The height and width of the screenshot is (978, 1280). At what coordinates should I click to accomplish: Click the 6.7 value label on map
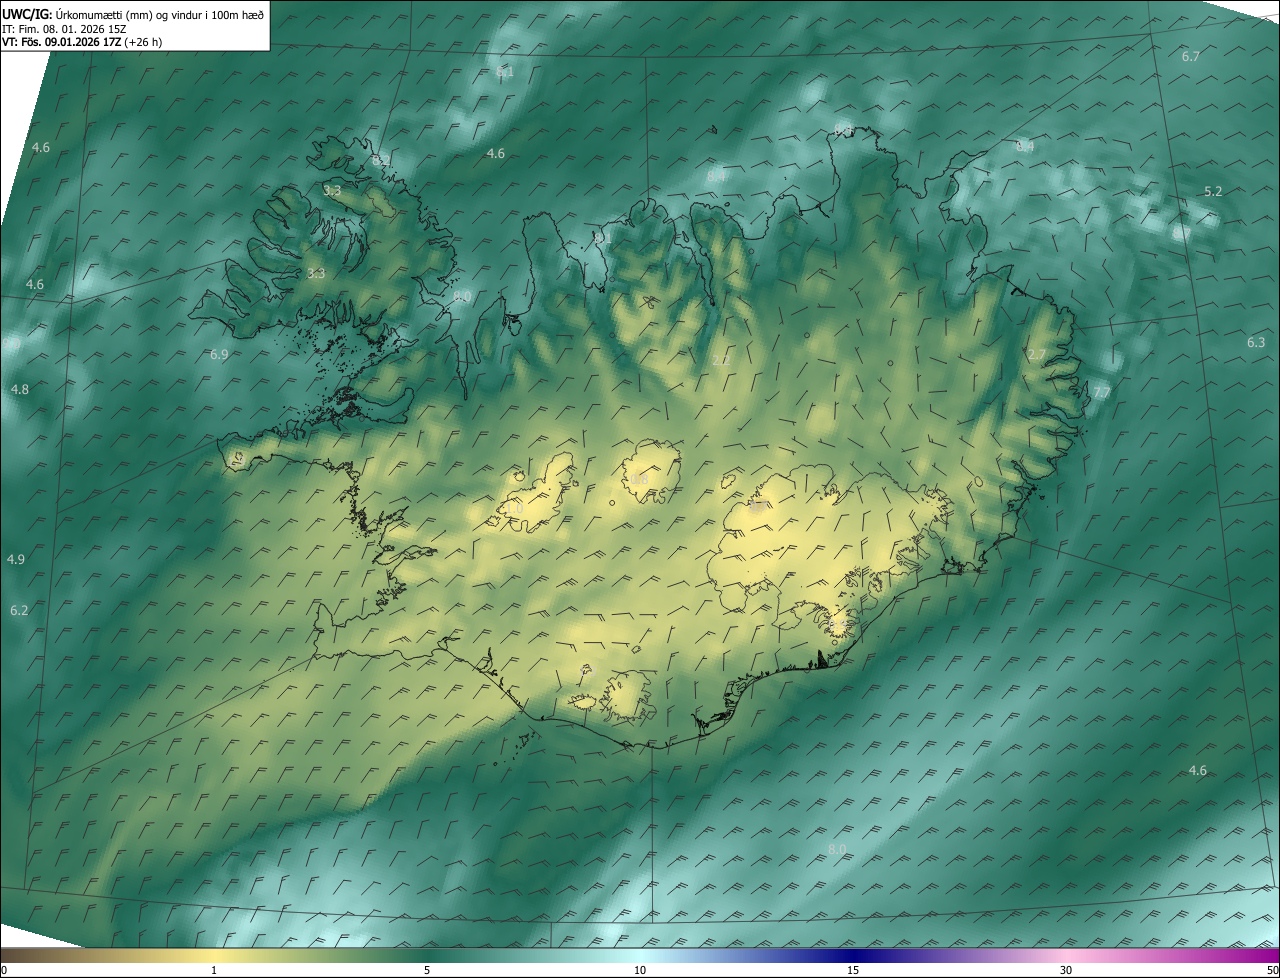tap(1190, 57)
